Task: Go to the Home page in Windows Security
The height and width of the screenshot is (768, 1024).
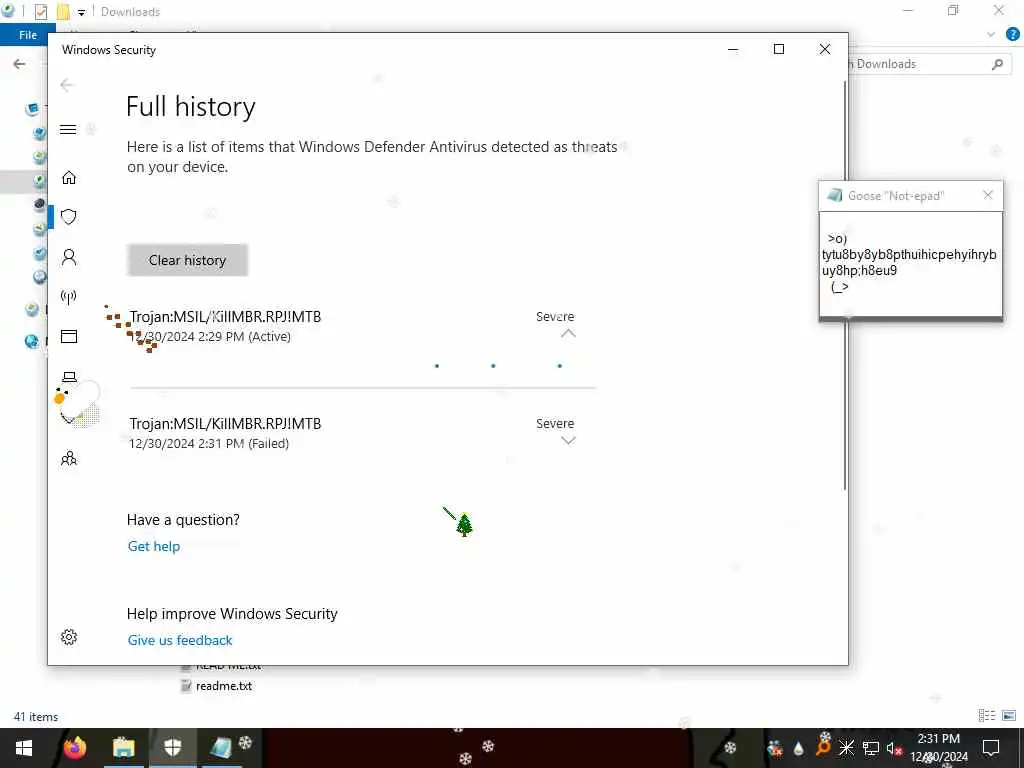Action: pos(69,178)
